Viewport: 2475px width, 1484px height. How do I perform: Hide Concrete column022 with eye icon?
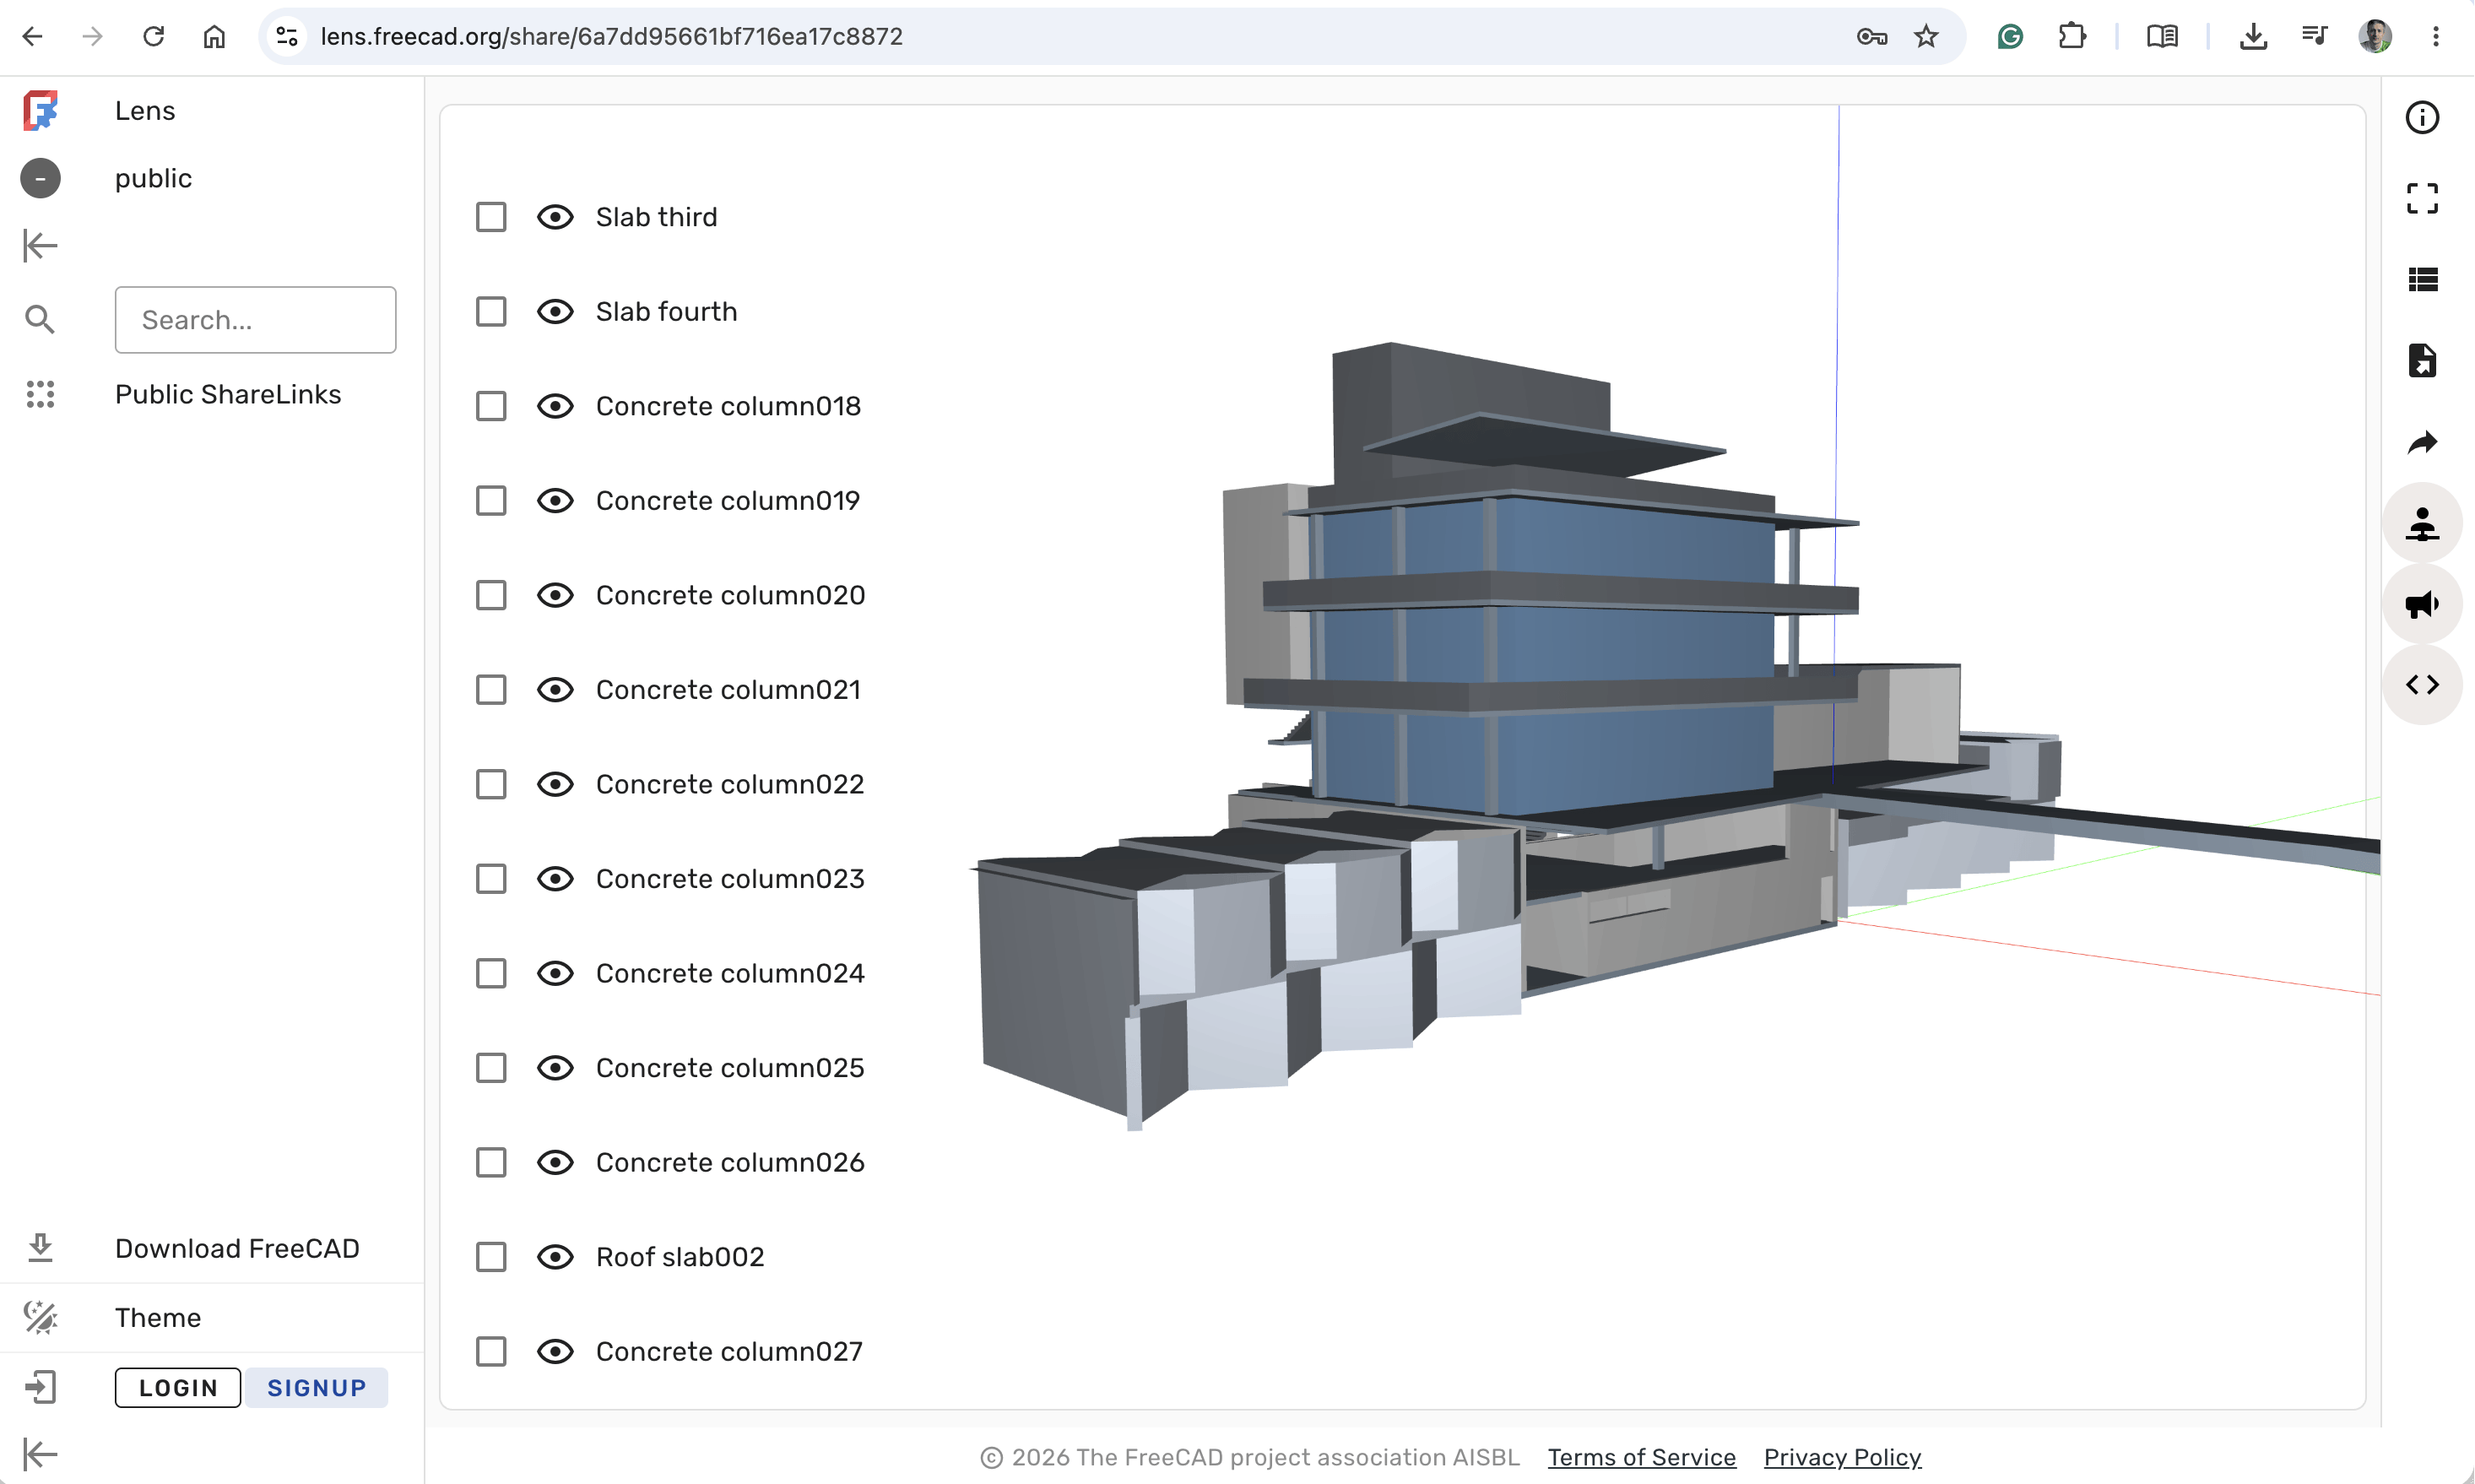pyautogui.click(x=555, y=784)
